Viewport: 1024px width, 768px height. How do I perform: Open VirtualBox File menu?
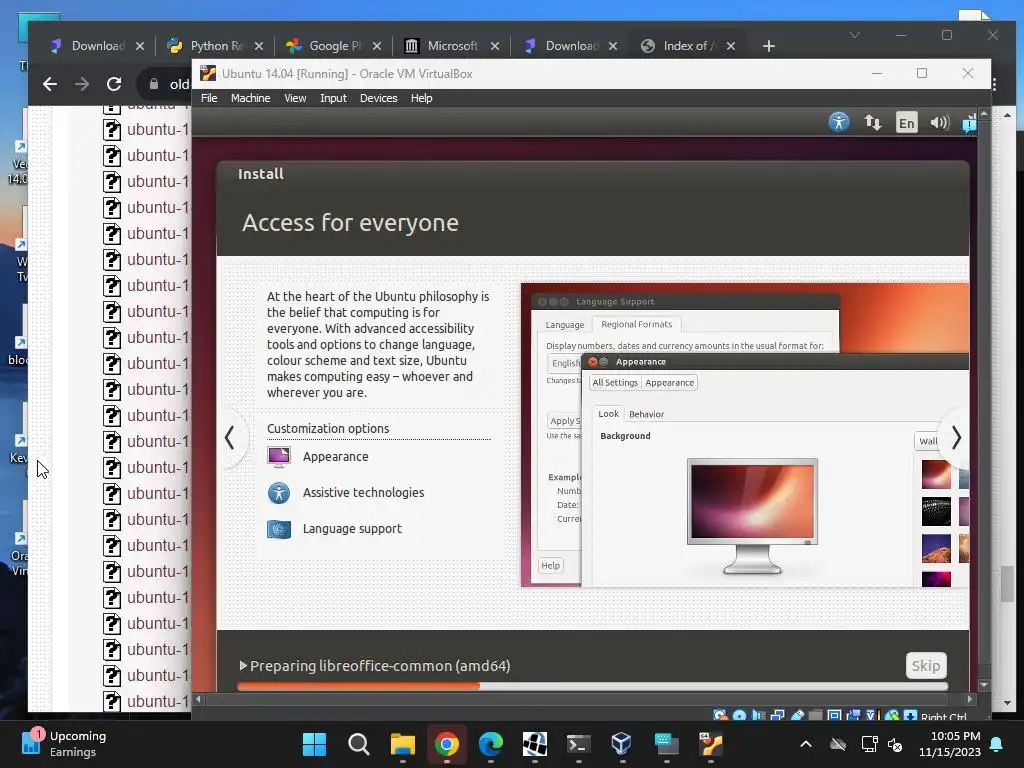coord(209,98)
